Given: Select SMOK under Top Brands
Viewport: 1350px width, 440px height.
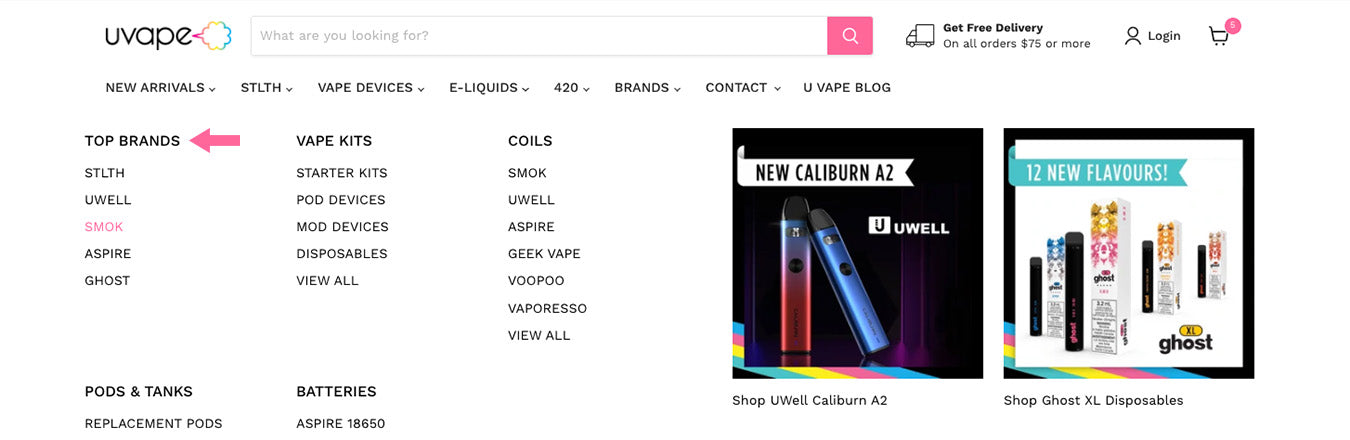Looking at the screenshot, I should [104, 227].
